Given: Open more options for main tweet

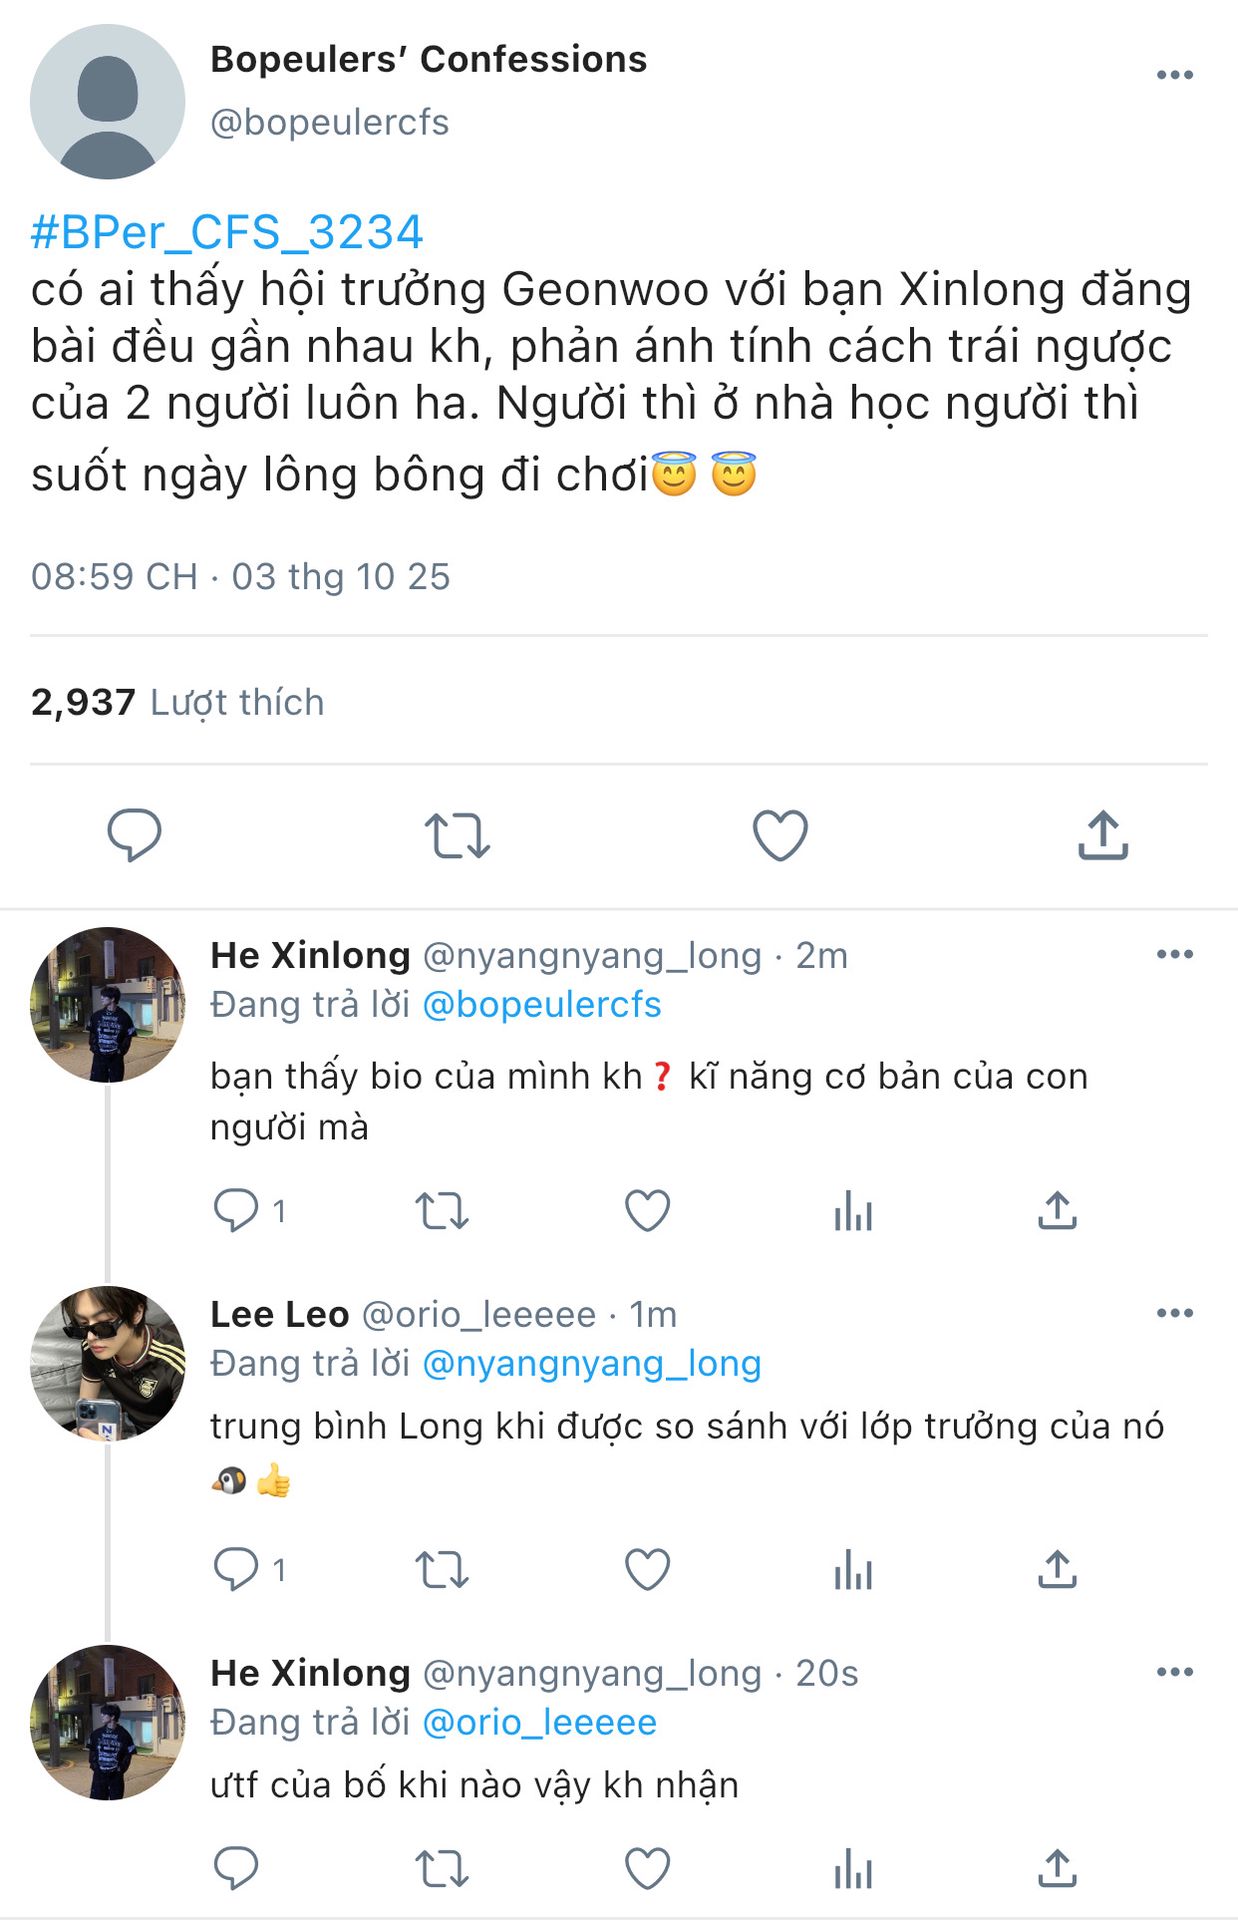Looking at the screenshot, I should point(1174,75).
